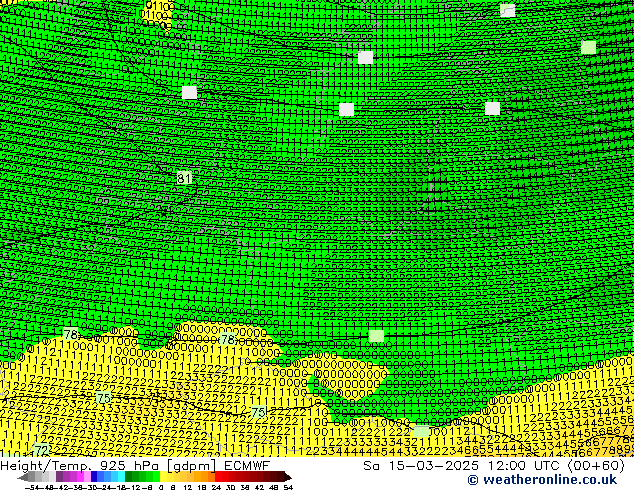Click the "81" height contour label
The image size is (634, 490).
tap(184, 177)
